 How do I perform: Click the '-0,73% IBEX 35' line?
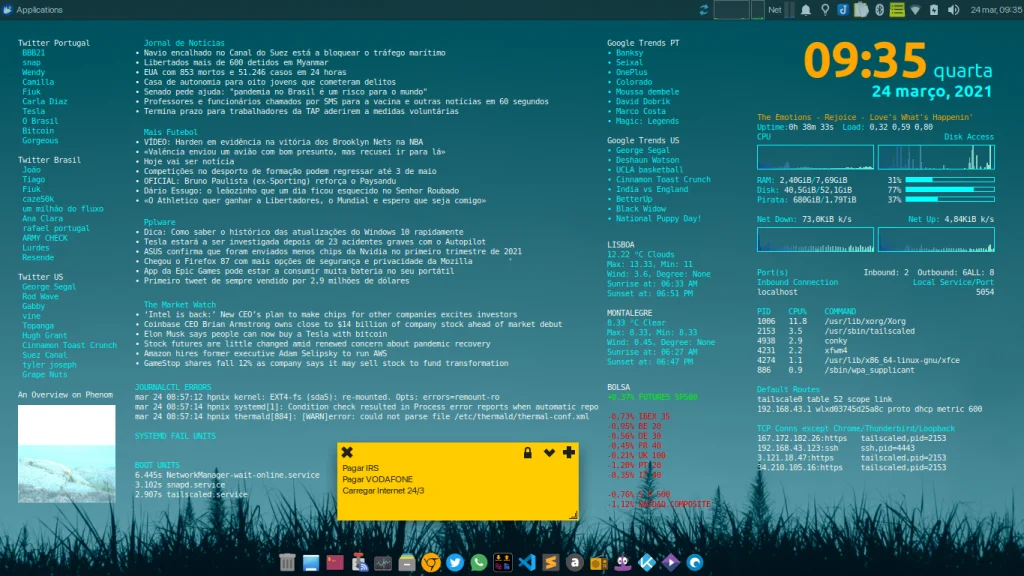(639, 416)
